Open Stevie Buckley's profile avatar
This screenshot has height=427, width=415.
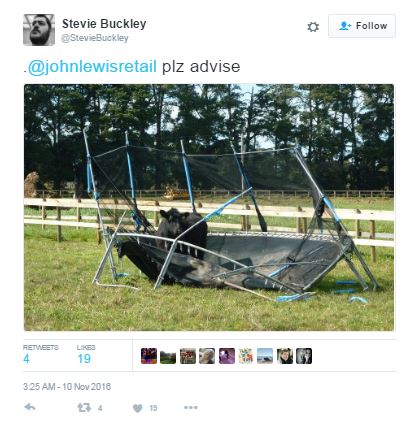39,30
